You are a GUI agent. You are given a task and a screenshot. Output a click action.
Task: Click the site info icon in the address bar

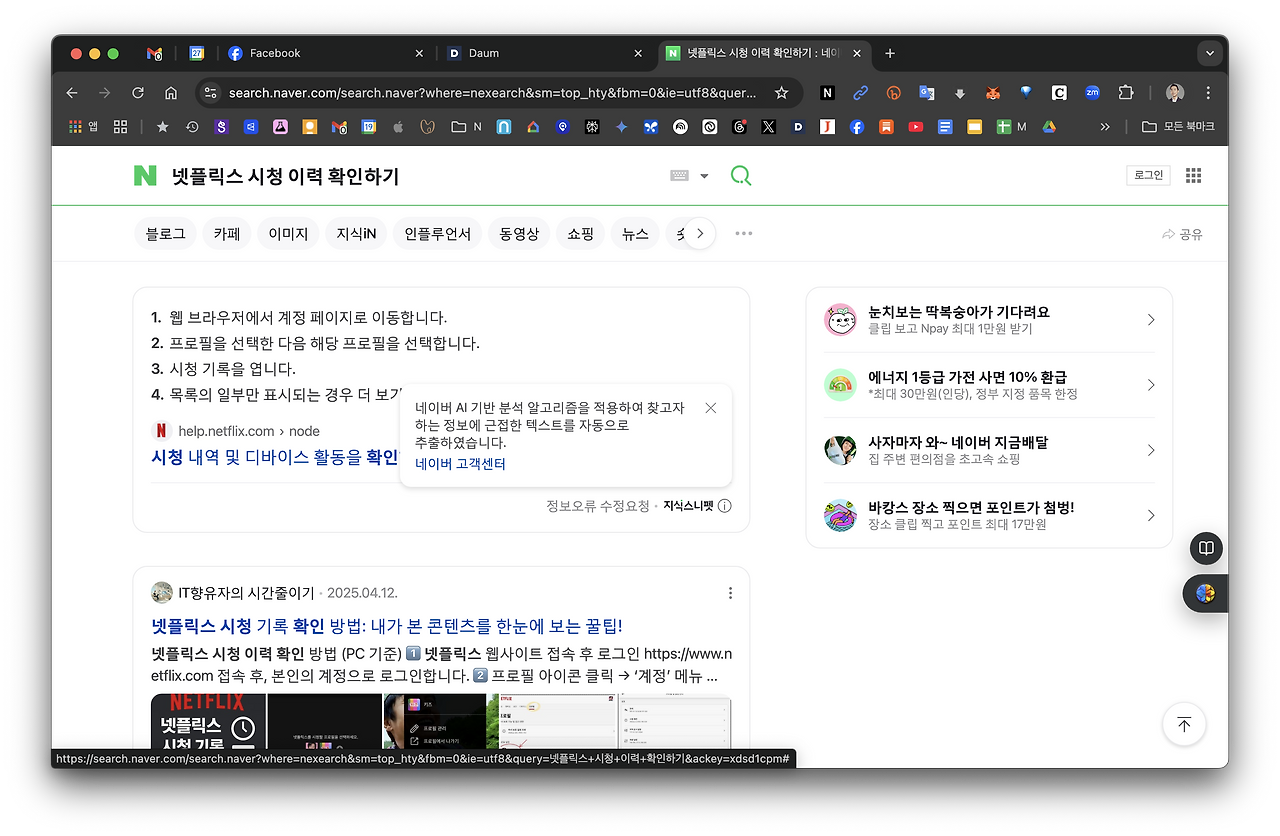210,93
